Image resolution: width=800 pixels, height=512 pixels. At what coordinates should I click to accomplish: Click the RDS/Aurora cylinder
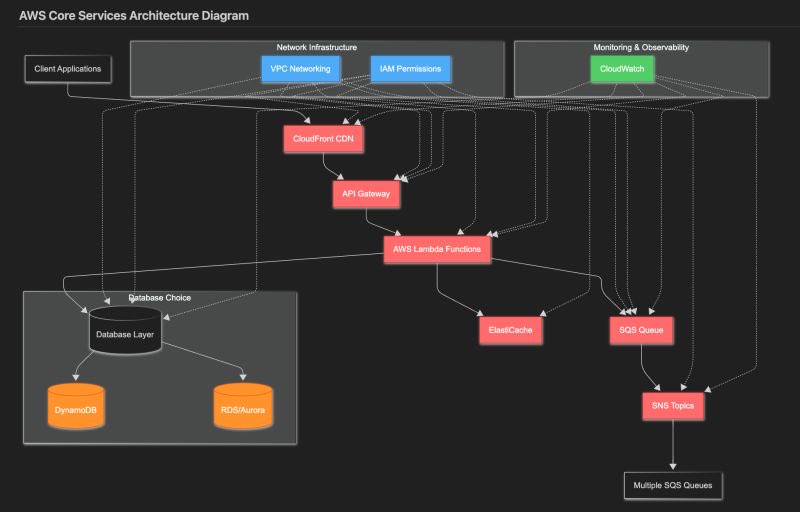click(x=243, y=406)
